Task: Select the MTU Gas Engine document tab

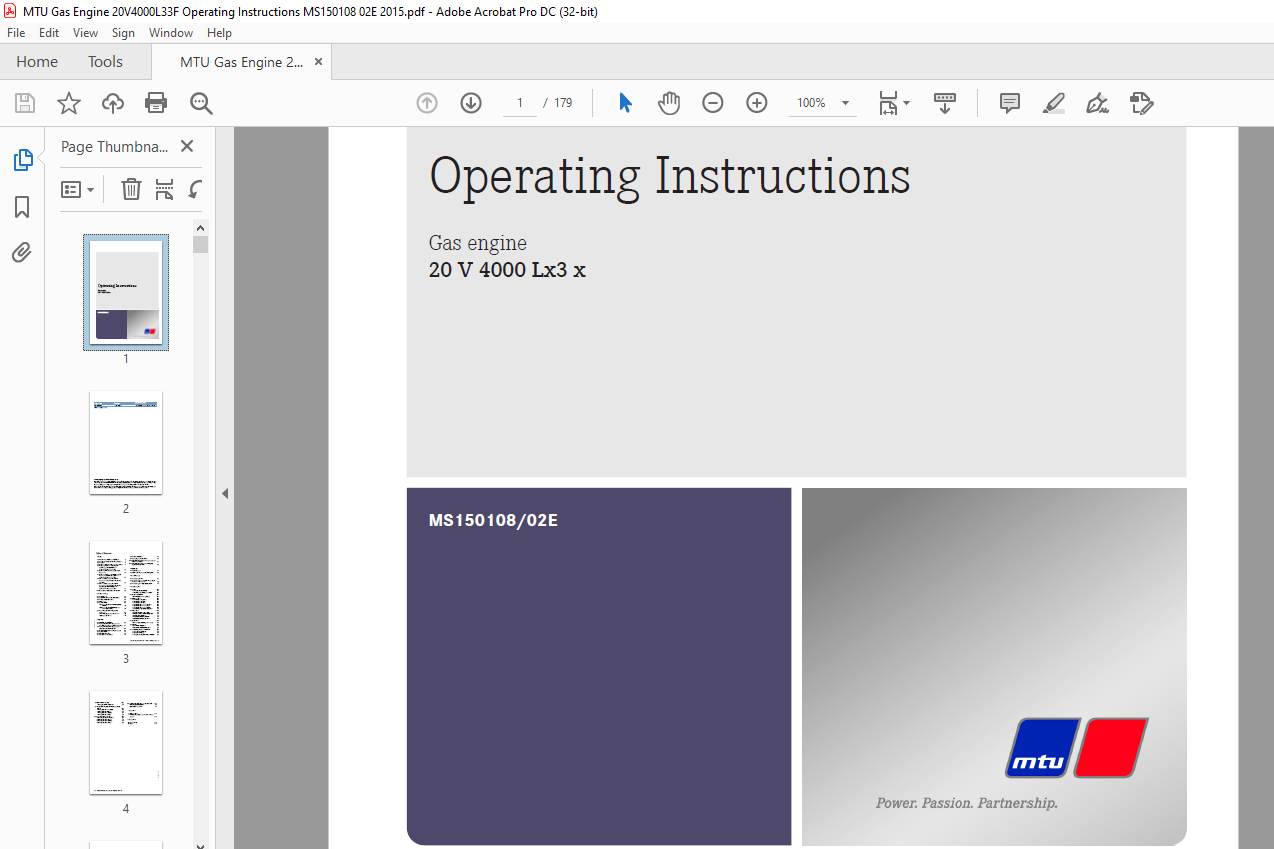Action: click(241, 62)
